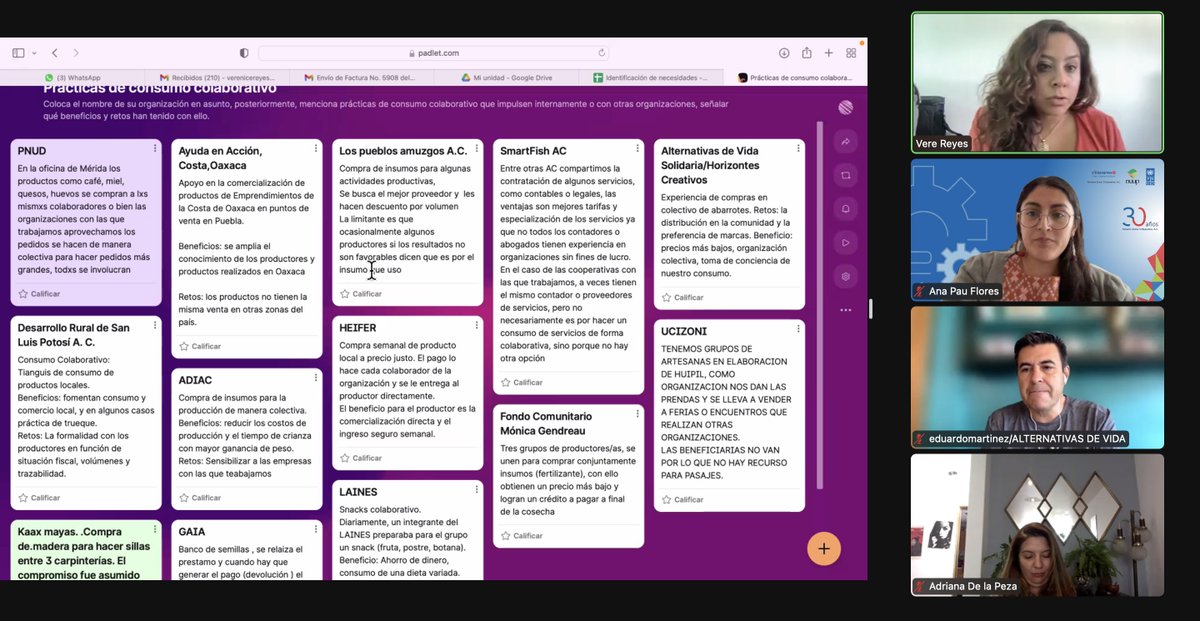Open the privacy shield report icon

click(244, 53)
